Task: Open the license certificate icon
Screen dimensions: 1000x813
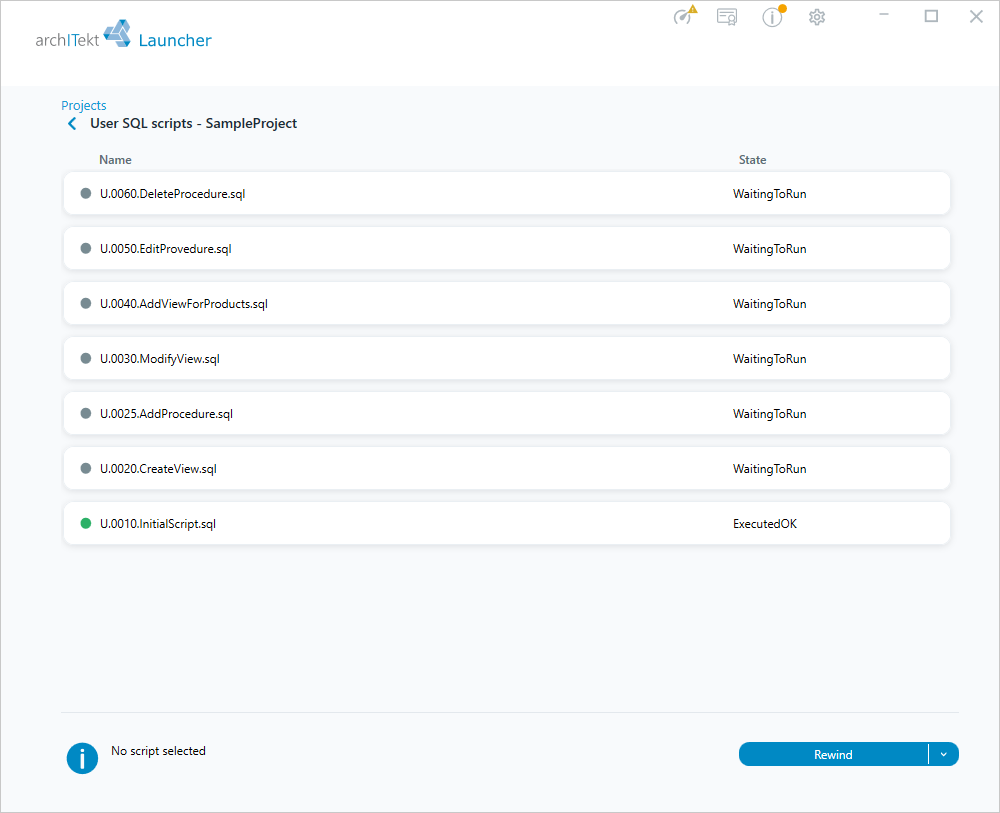Action: (x=727, y=17)
